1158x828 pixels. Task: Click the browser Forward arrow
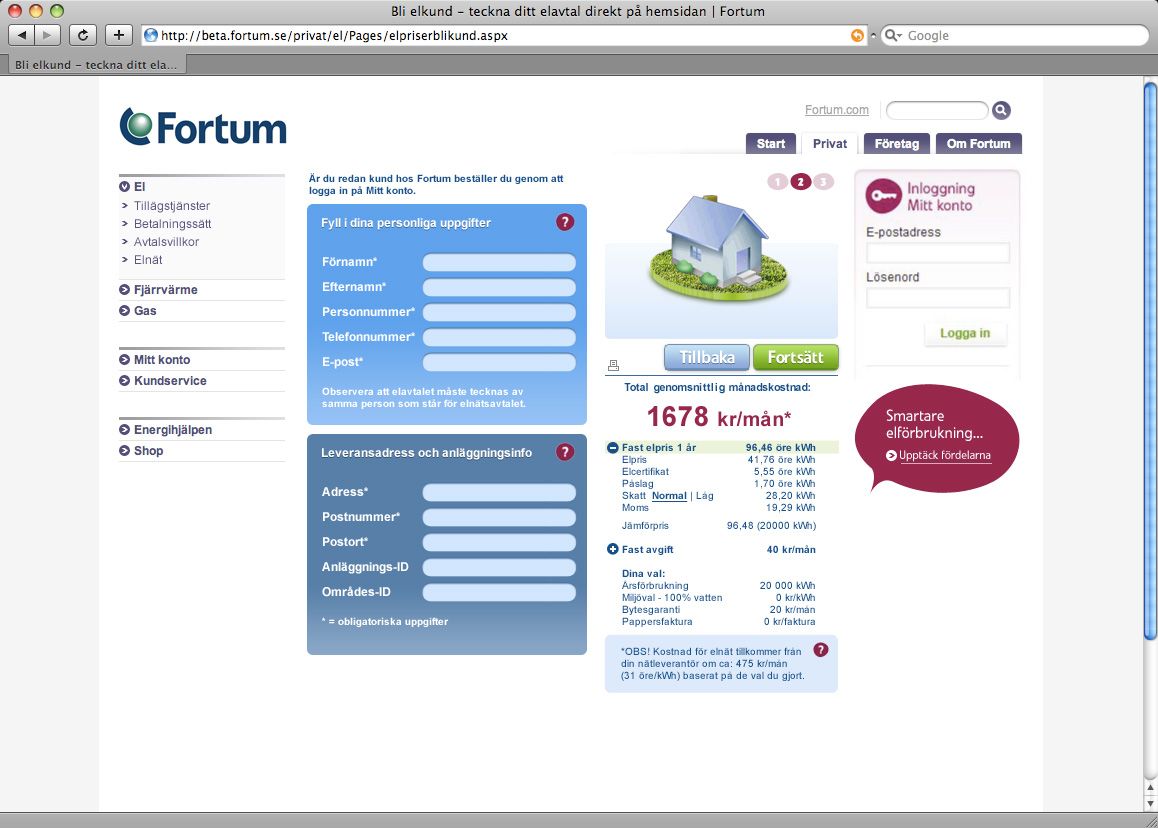coord(47,35)
